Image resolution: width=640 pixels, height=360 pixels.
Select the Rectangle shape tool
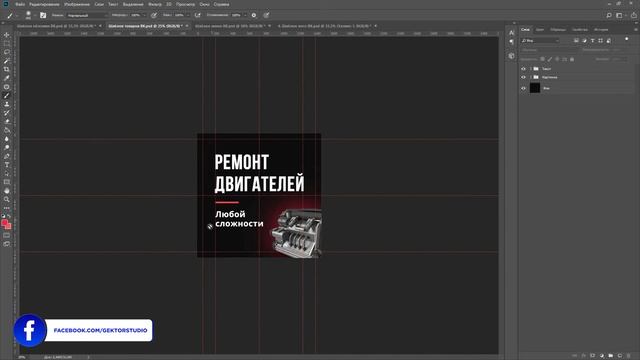click(x=7, y=182)
